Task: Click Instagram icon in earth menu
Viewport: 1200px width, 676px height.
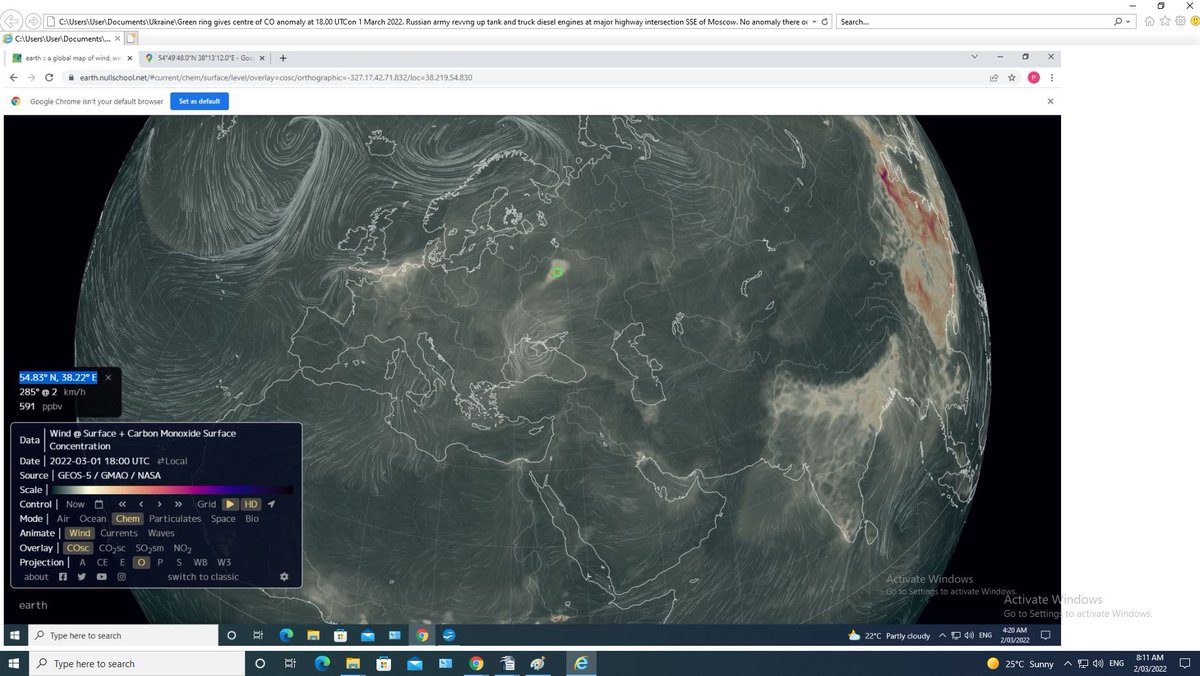Action: click(122, 577)
